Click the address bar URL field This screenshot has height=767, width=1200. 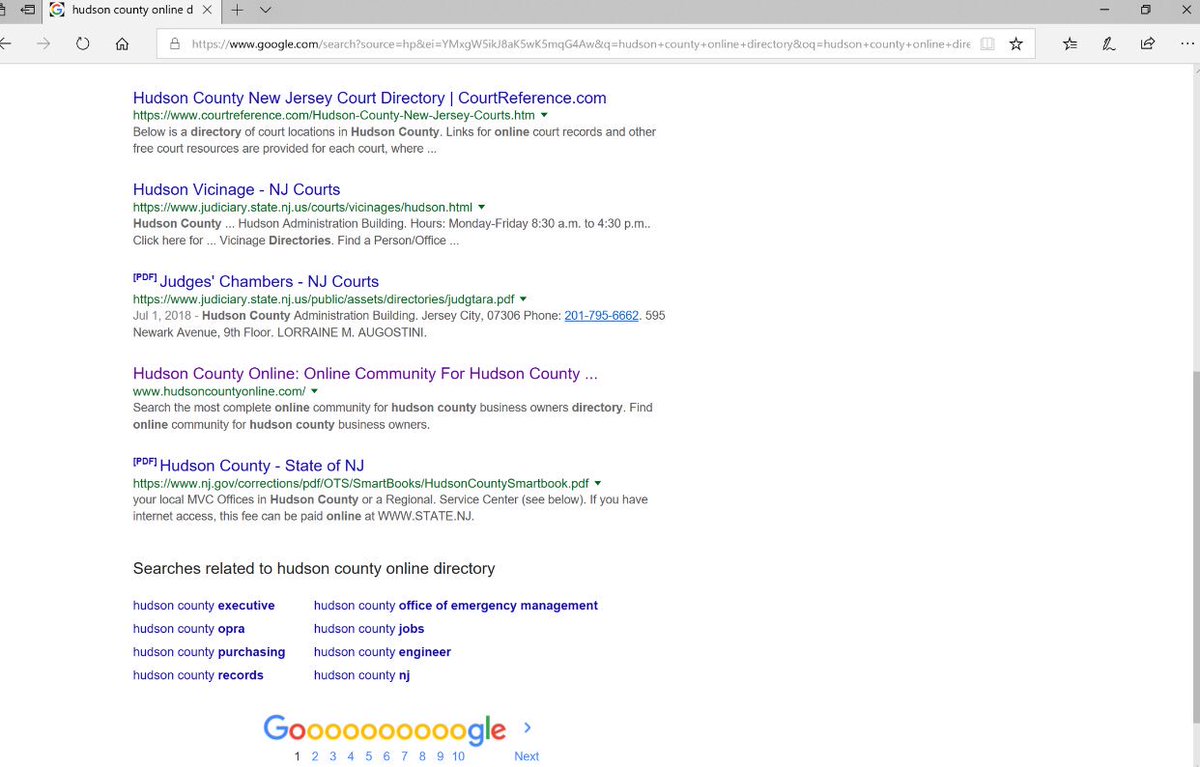pos(580,44)
